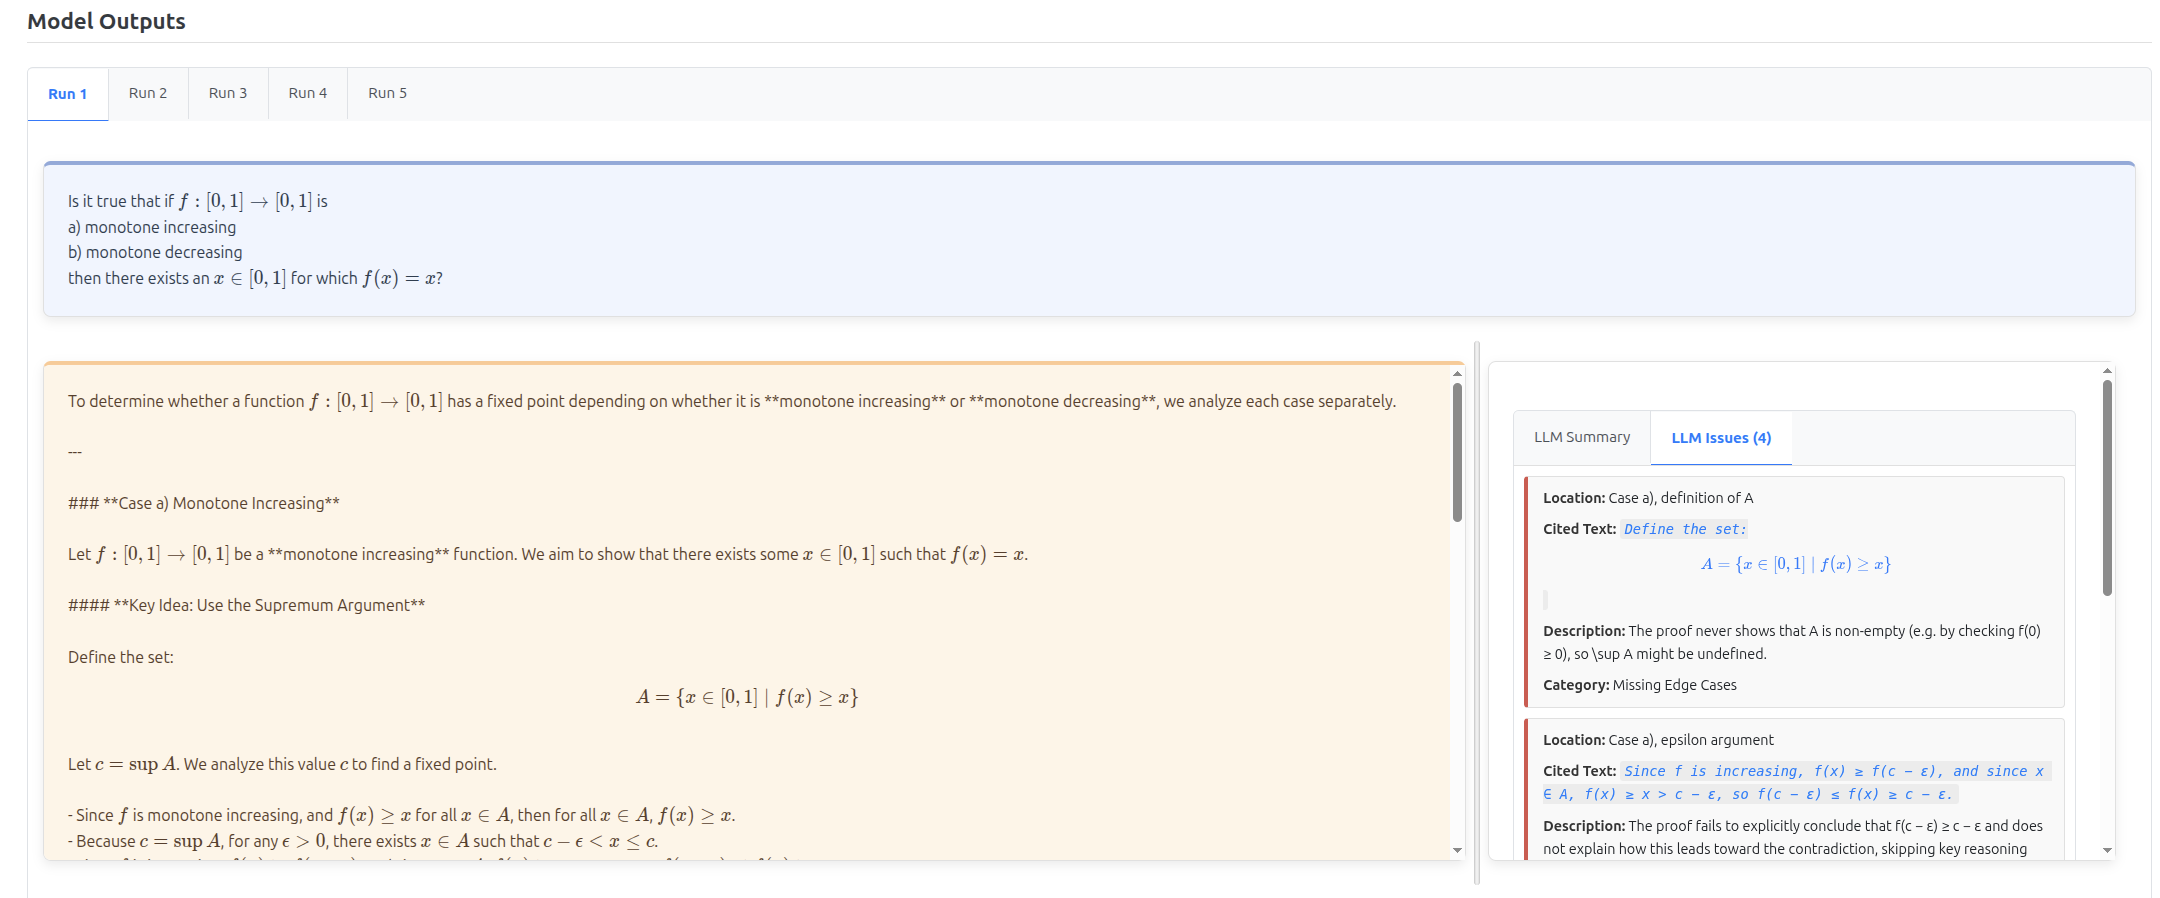Click the line 'Let c = sup A'
The height and width of the screenshot is (898, 2160).
(x=282, y=764)
